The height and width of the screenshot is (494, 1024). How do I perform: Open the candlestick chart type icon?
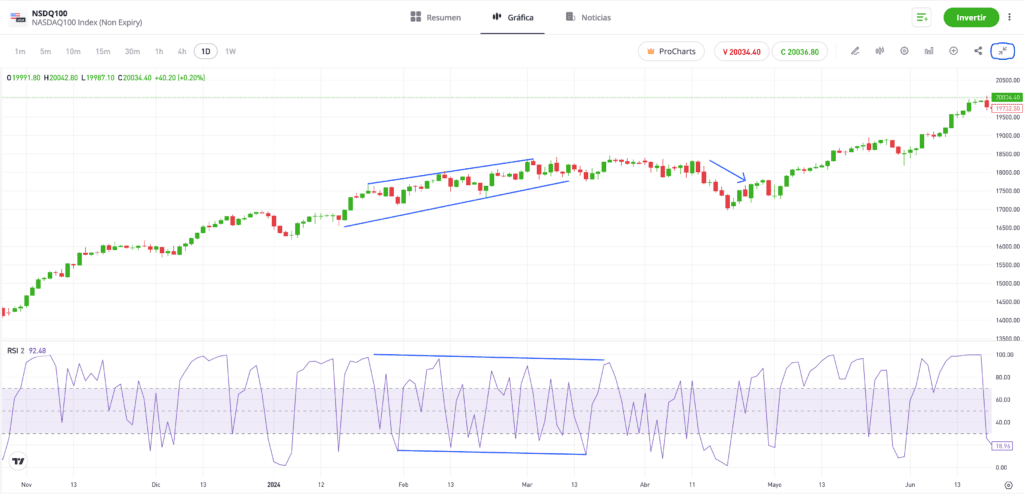pos(880,51)
